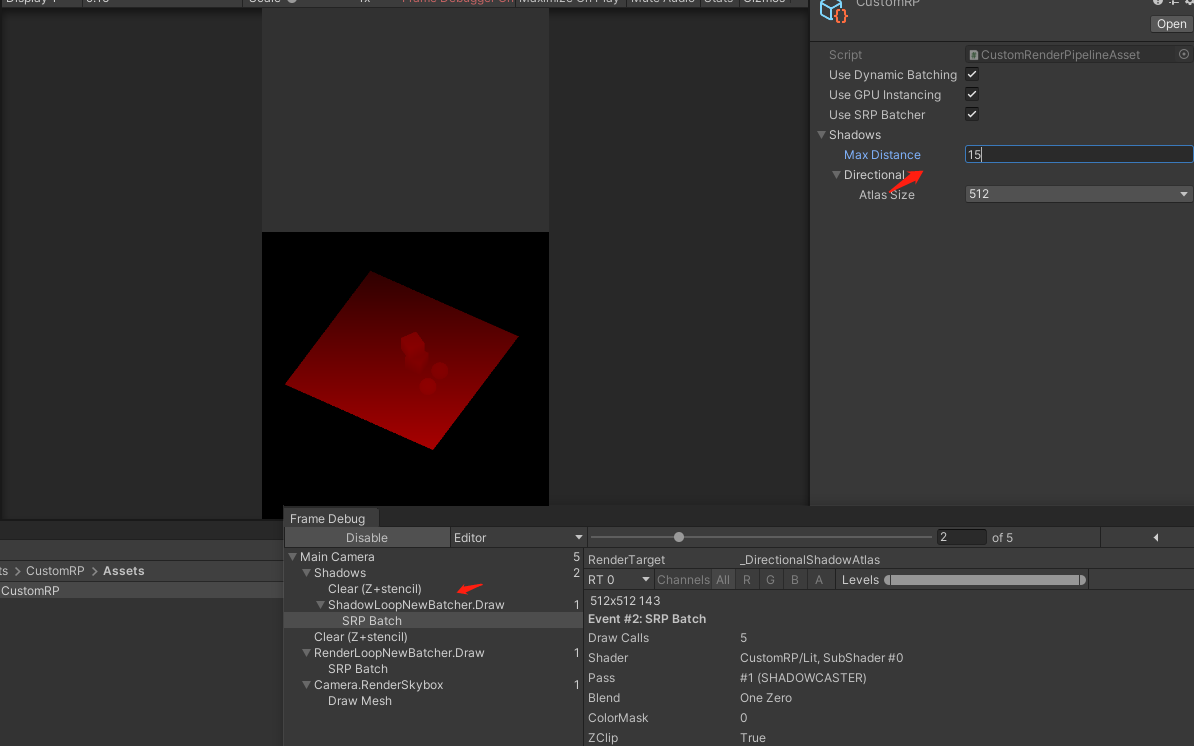Toggle Use Dynamic Batching checkbox
Image resolution: width=1194 pixels, height=746 pixels.
pyautogui.click(x=972, y=74)
